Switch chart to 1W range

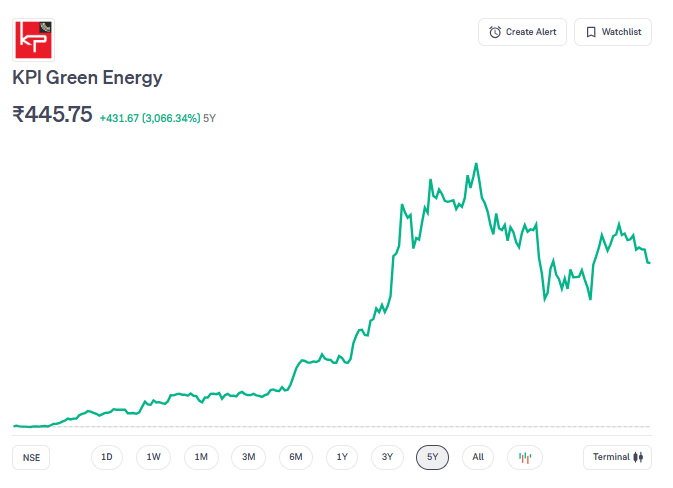pos(153,457)
